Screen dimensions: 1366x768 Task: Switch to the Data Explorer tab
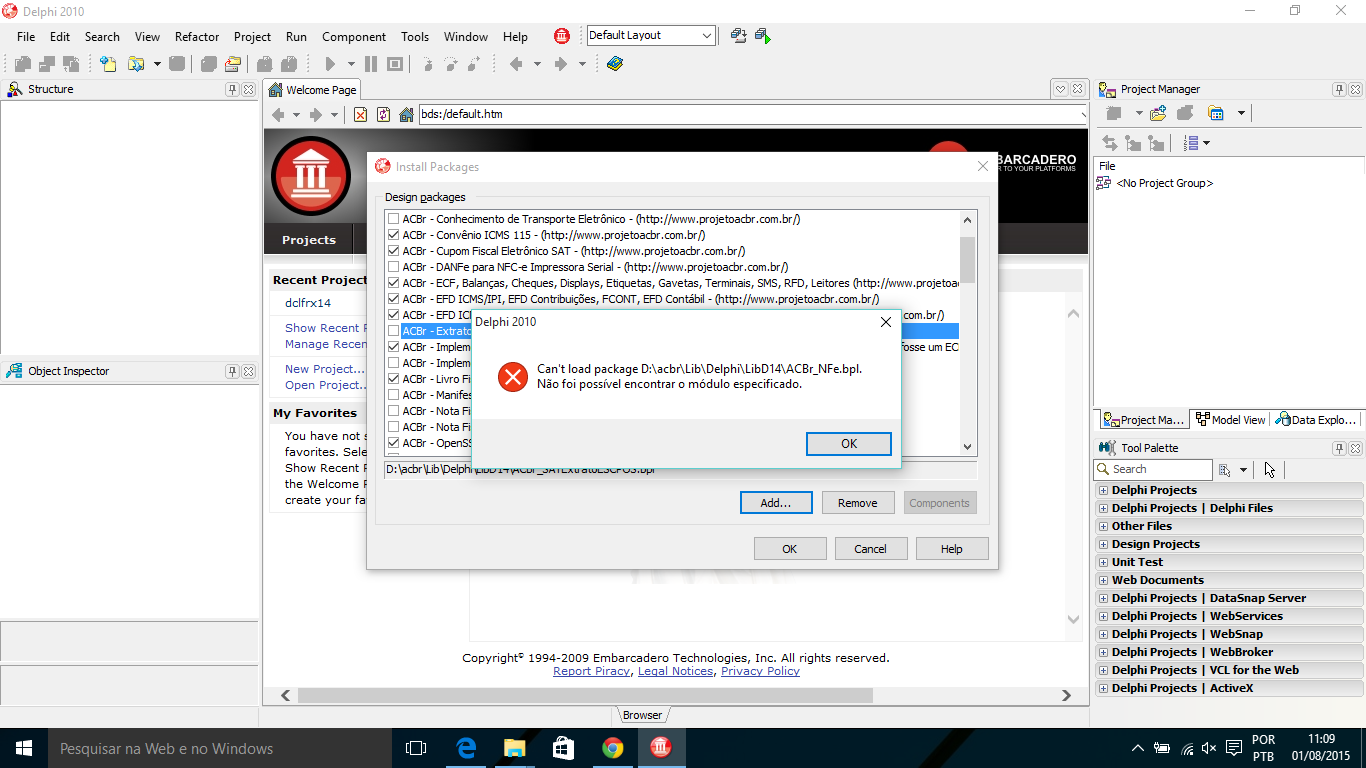pyautogui.click(x=1316, y=420)
